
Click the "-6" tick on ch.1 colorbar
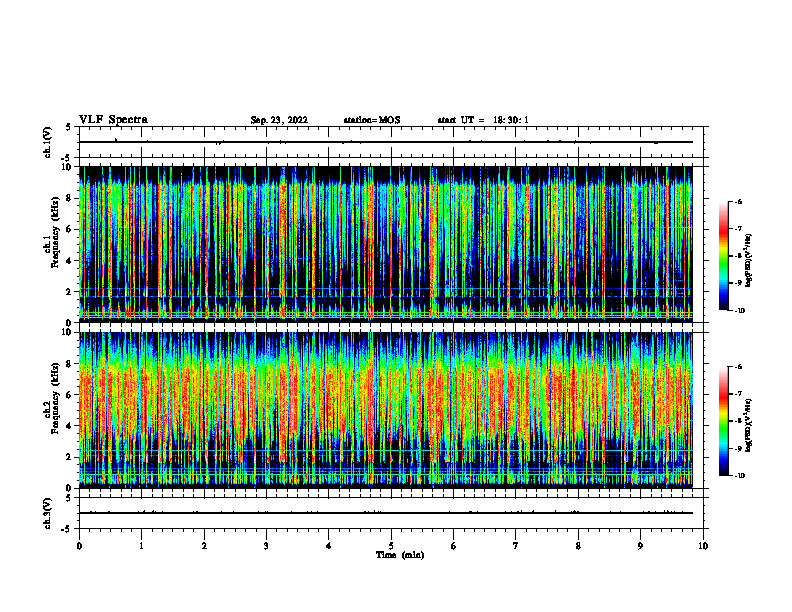coord(738,201)
